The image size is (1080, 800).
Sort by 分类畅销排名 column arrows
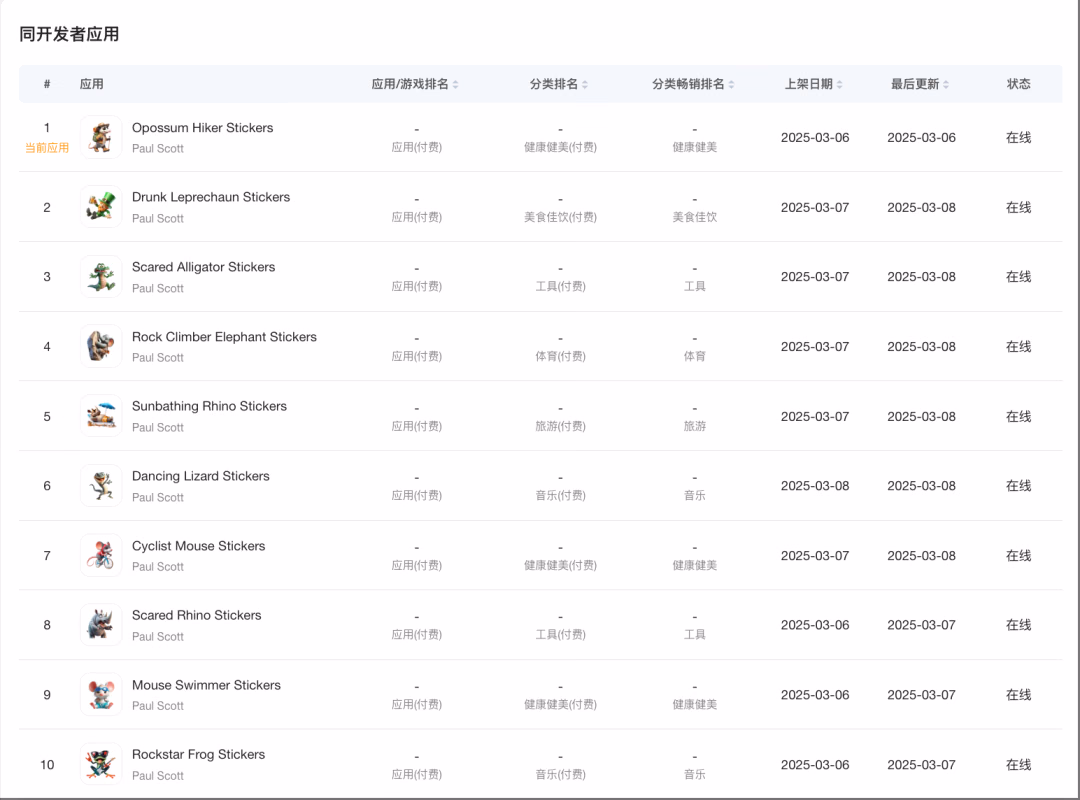(x=731, y=85)
